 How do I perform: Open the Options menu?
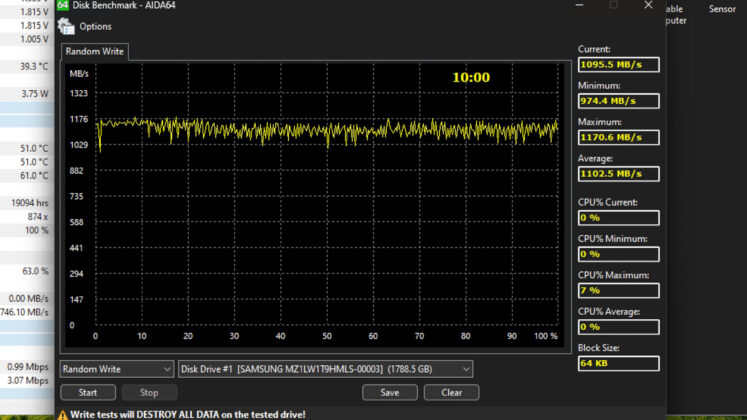tap(95, 27)
